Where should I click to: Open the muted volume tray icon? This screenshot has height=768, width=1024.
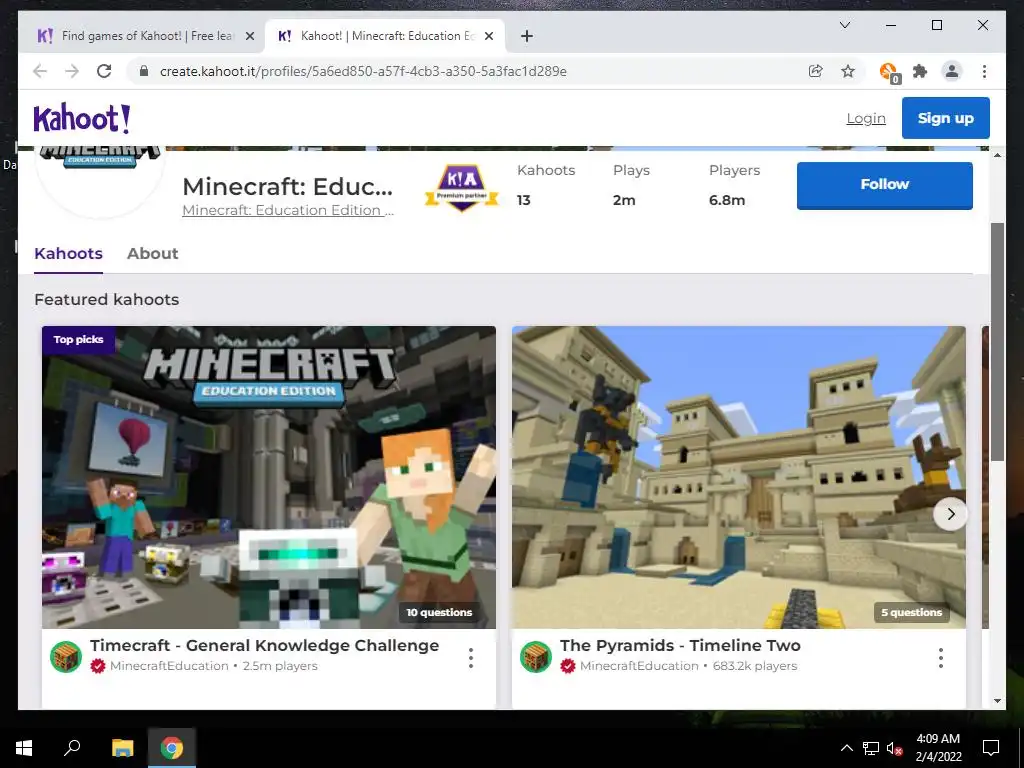[x=894, y=748]
